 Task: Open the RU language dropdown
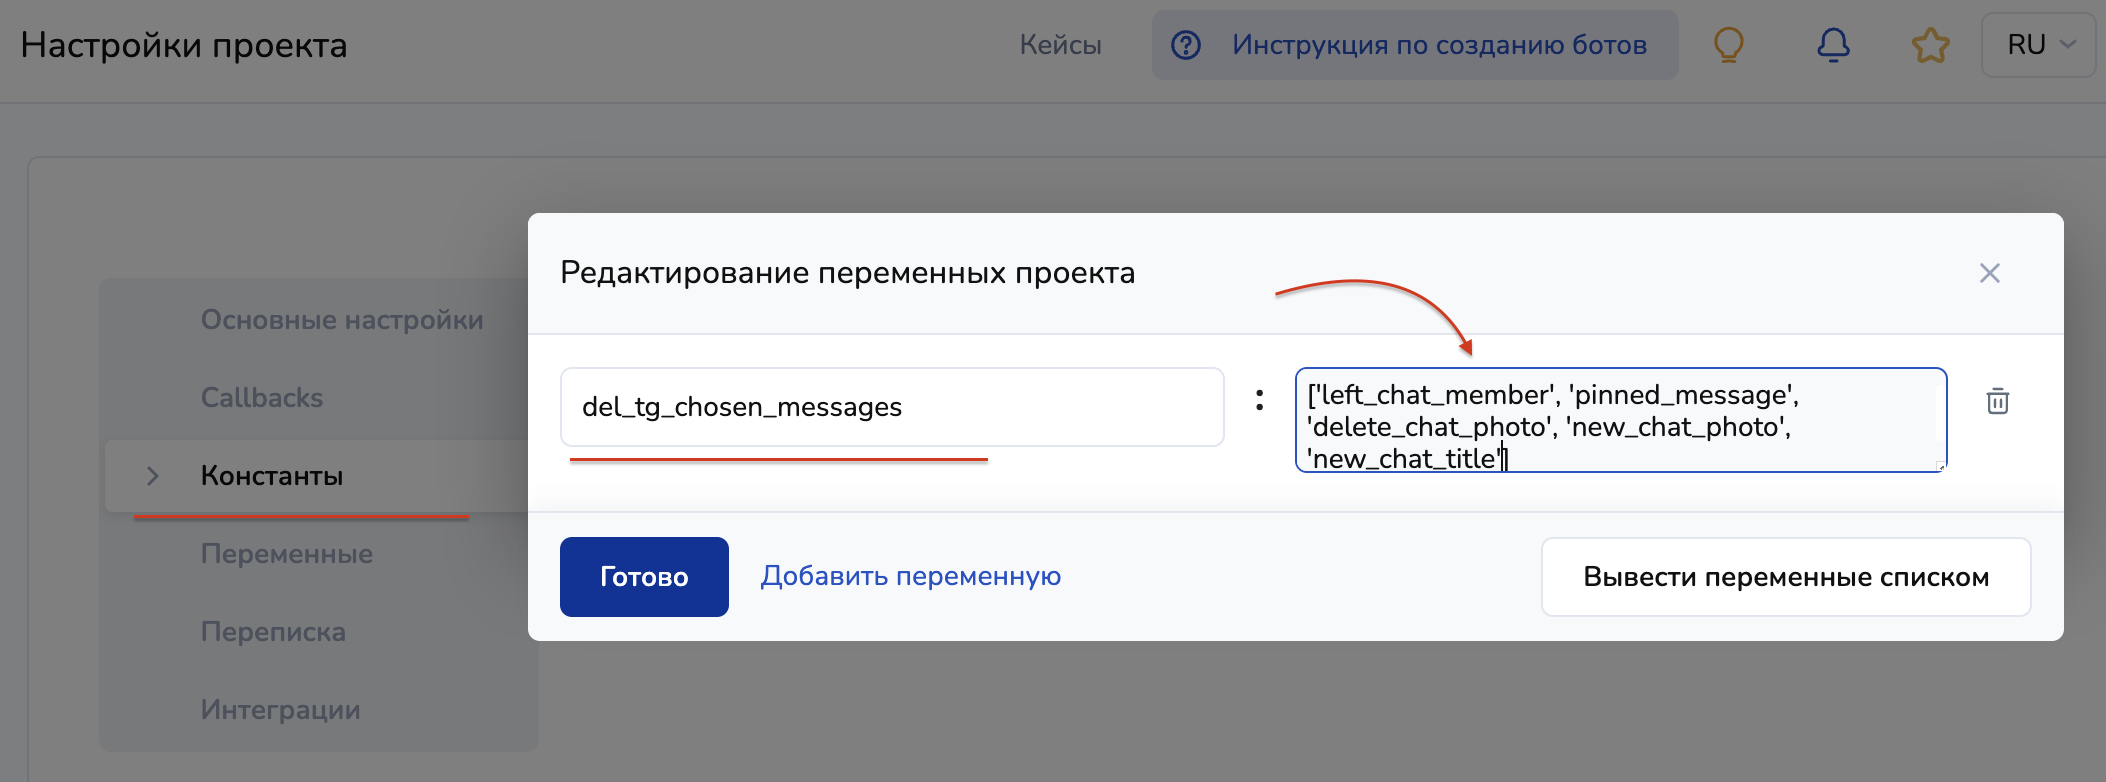2038,45
